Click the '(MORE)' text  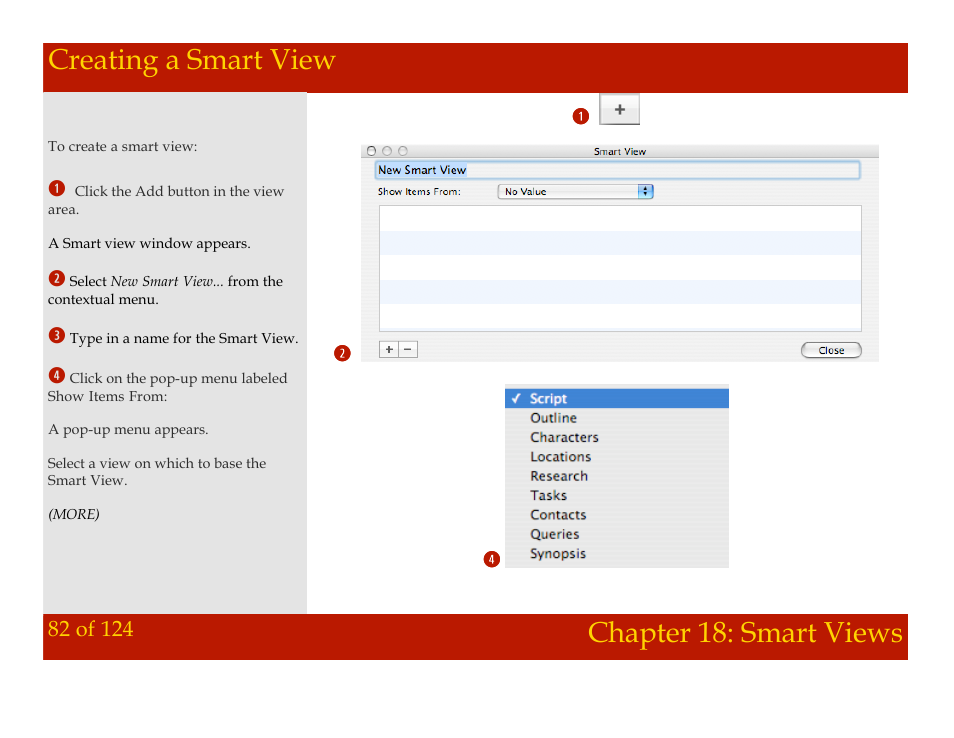74,515
